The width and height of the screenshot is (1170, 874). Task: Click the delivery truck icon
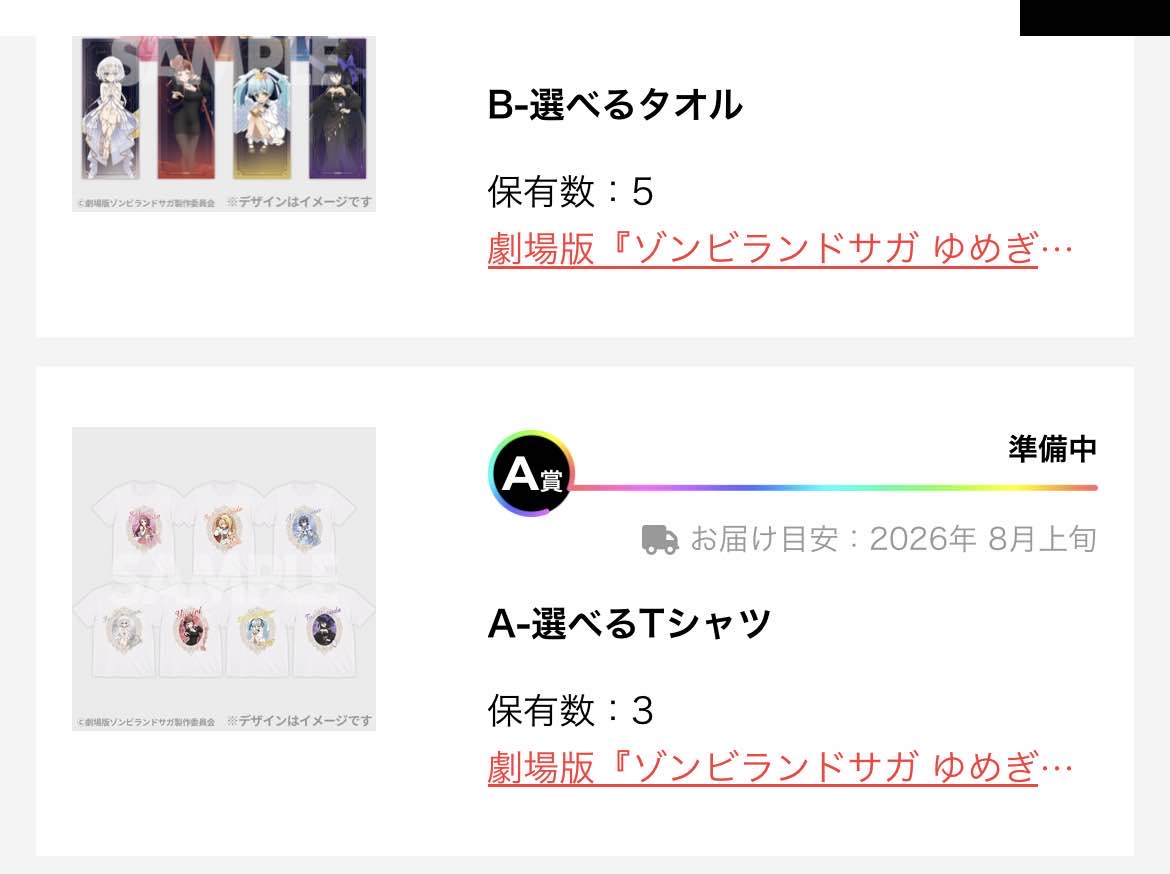click(660, 539)
